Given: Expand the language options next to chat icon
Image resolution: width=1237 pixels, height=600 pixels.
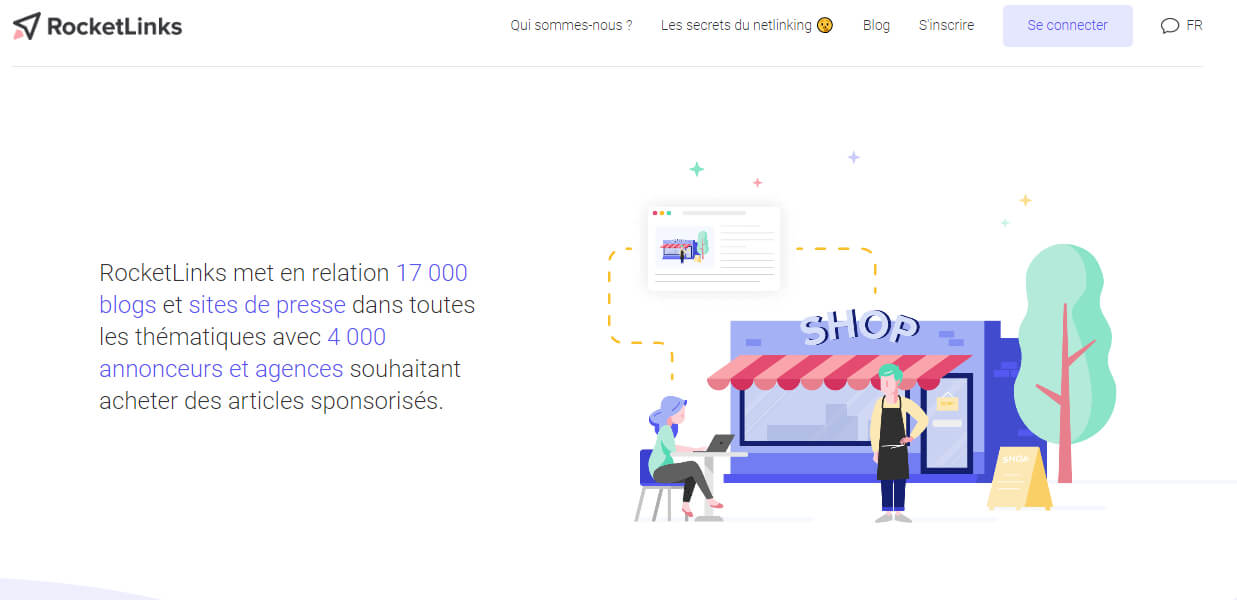Looking at the screenshot, I should click(1194, 25).
